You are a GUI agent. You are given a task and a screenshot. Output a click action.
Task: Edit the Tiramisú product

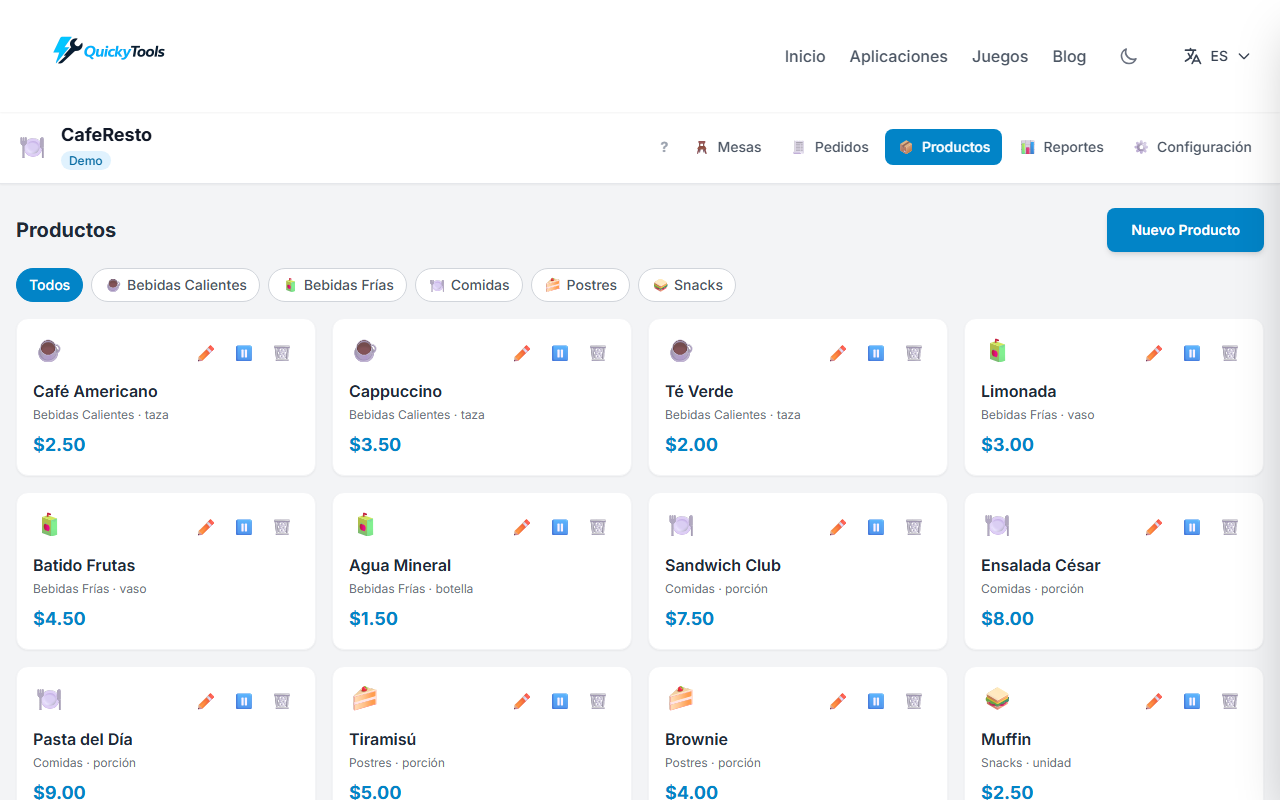pos(521,701)
